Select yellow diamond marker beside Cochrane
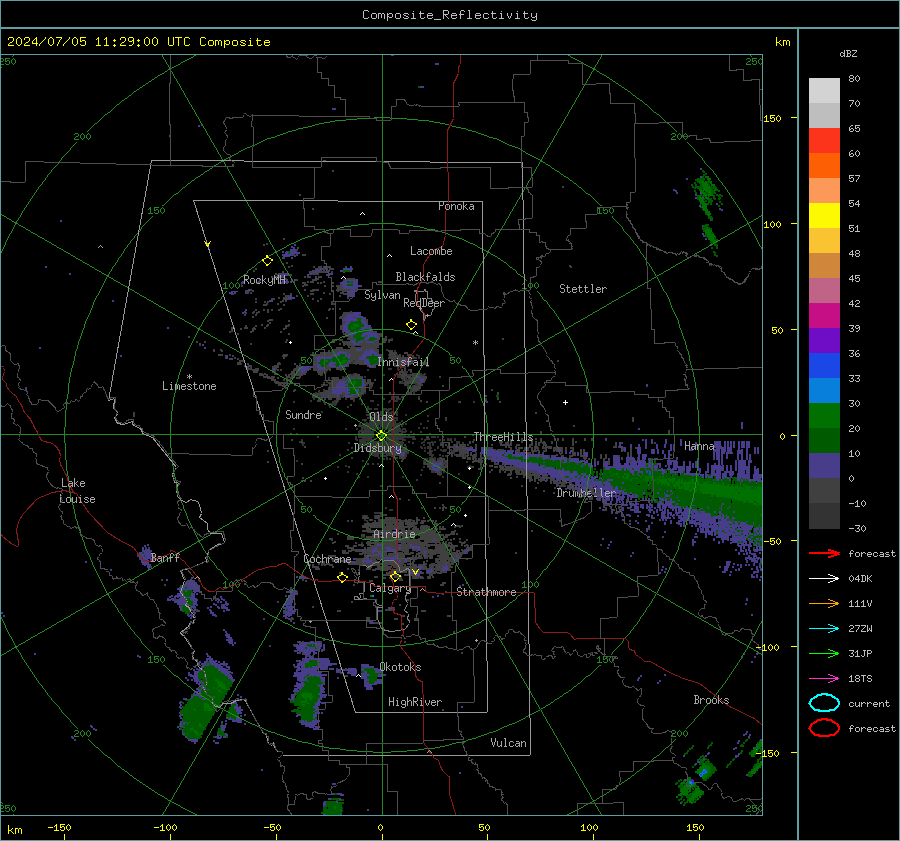Screen dimensions: 900x841 pos(343,578)
